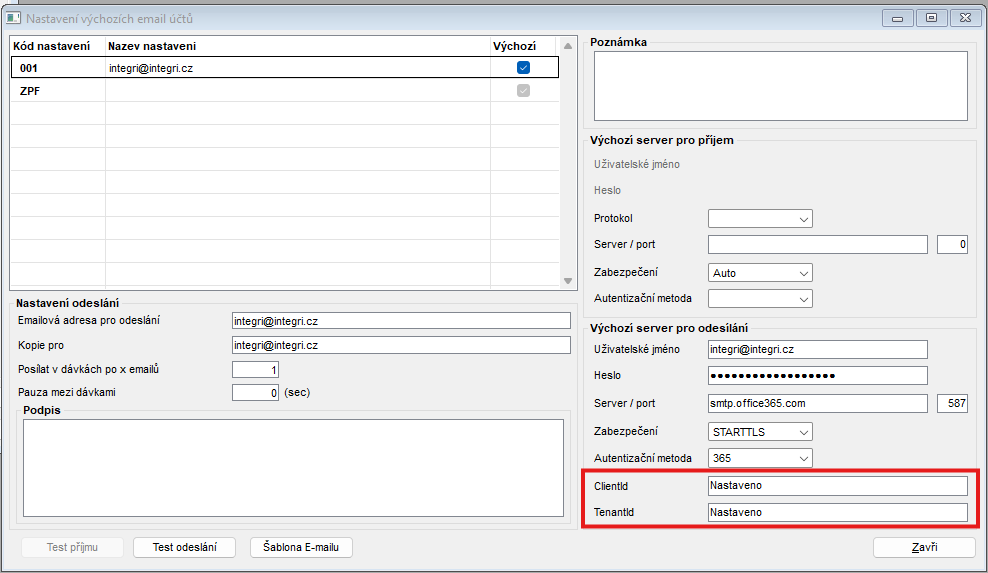Click the Šablona E-mailu button
Screen dimensions: 988x573
[x=301, y=547]
